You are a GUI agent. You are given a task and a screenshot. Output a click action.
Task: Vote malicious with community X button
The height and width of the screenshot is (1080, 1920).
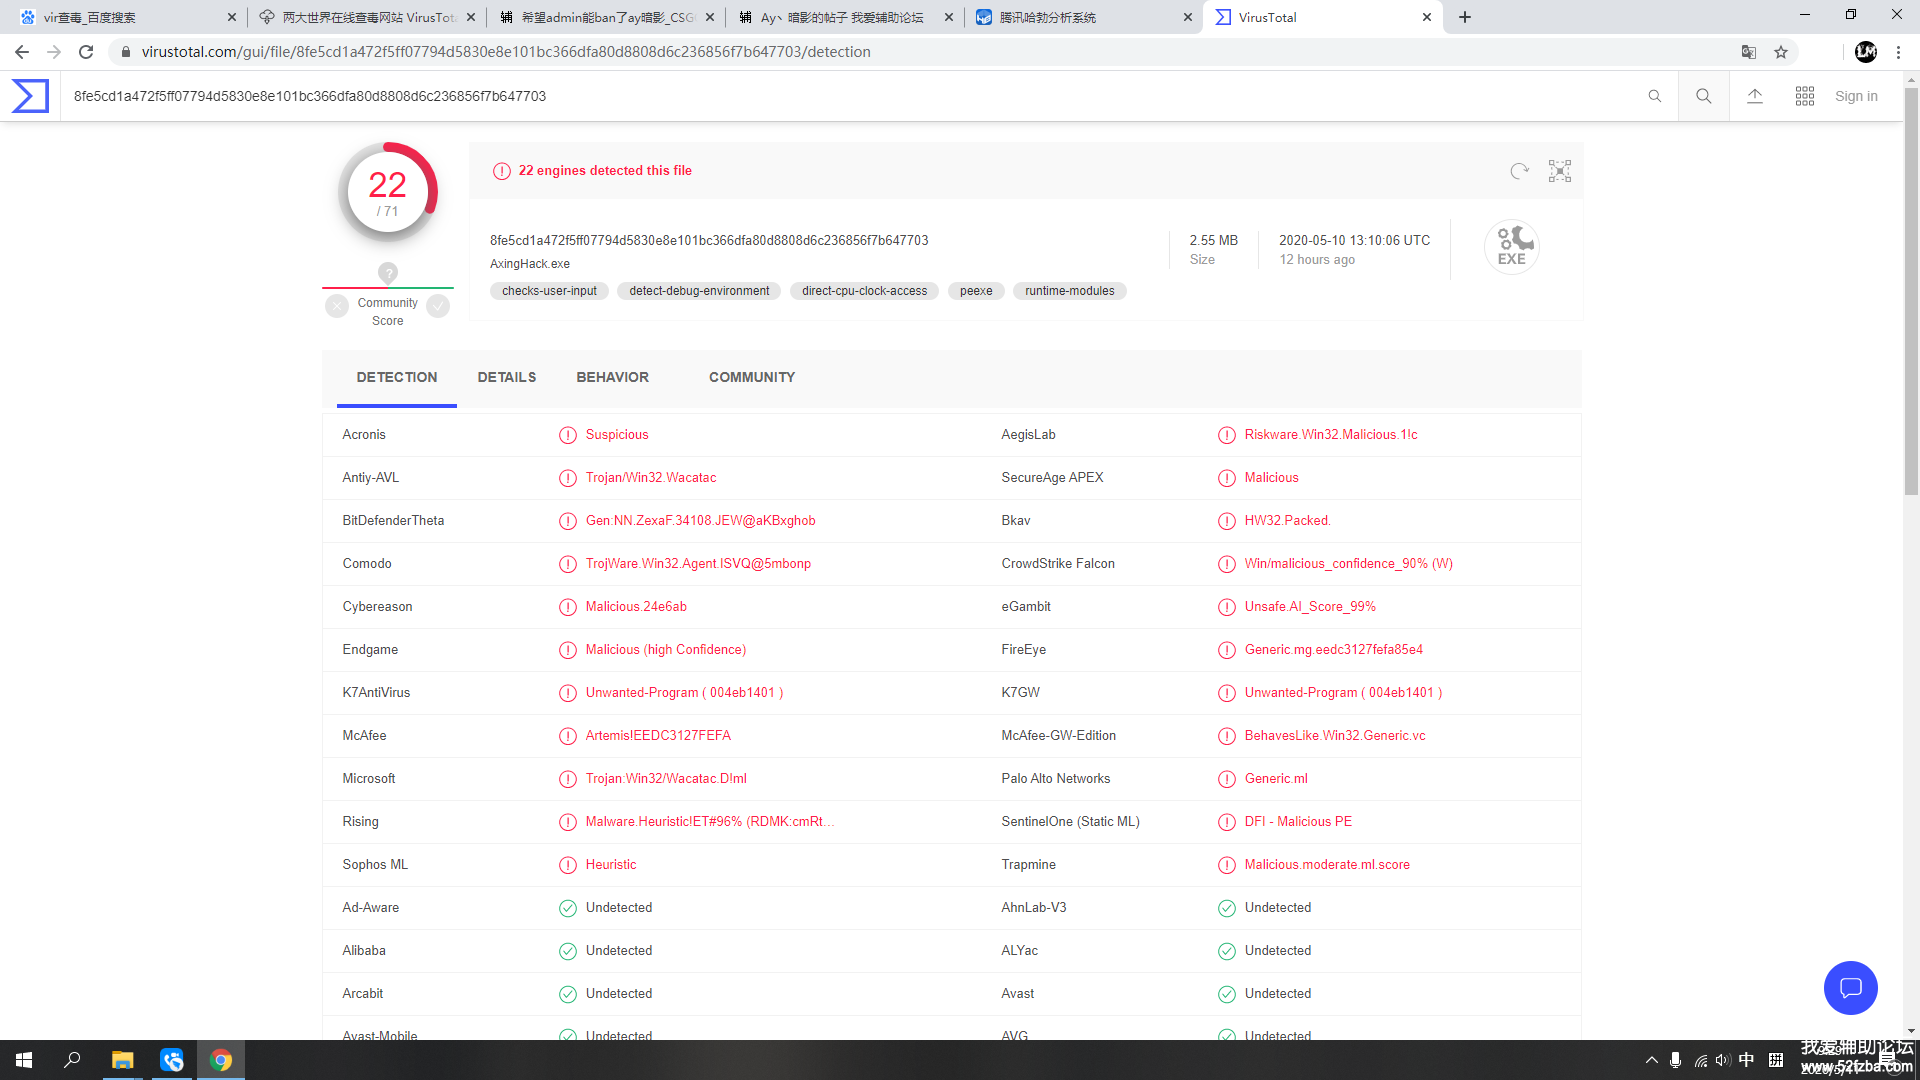tap(337, 306)
